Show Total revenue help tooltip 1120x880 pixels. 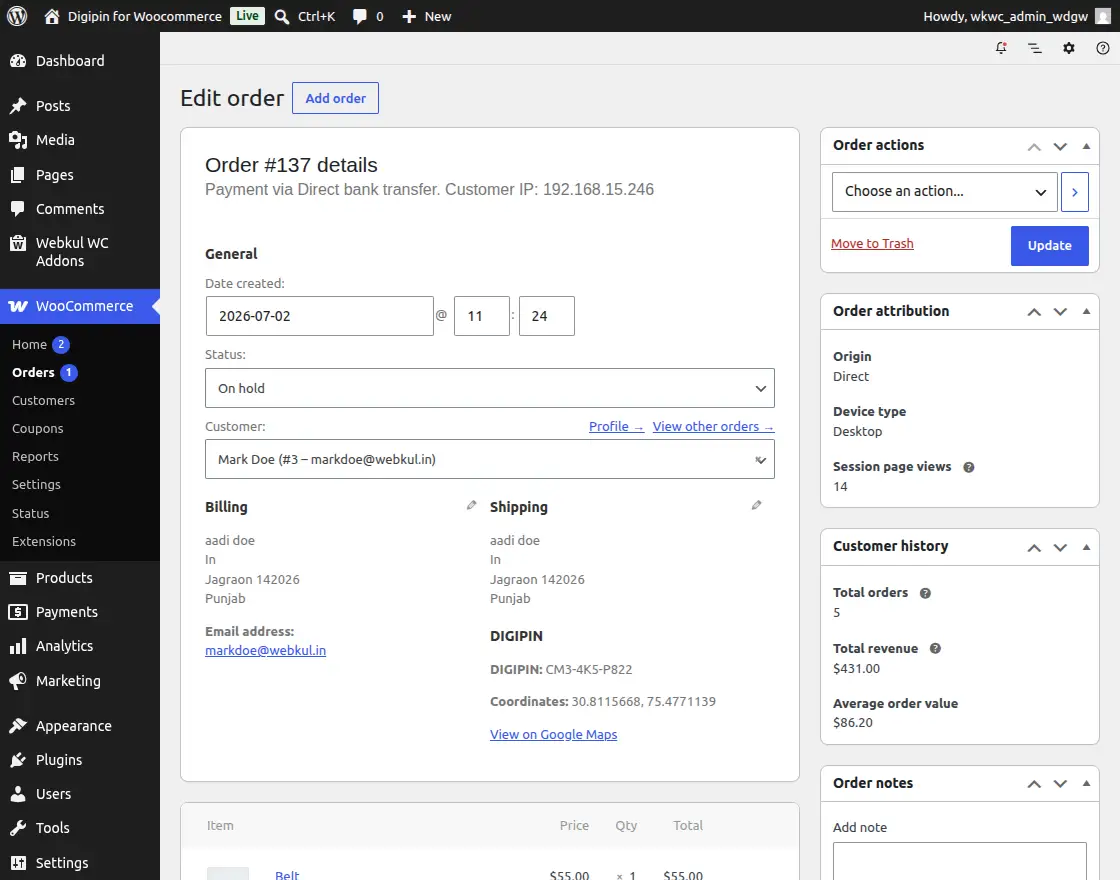click(935, 649)
